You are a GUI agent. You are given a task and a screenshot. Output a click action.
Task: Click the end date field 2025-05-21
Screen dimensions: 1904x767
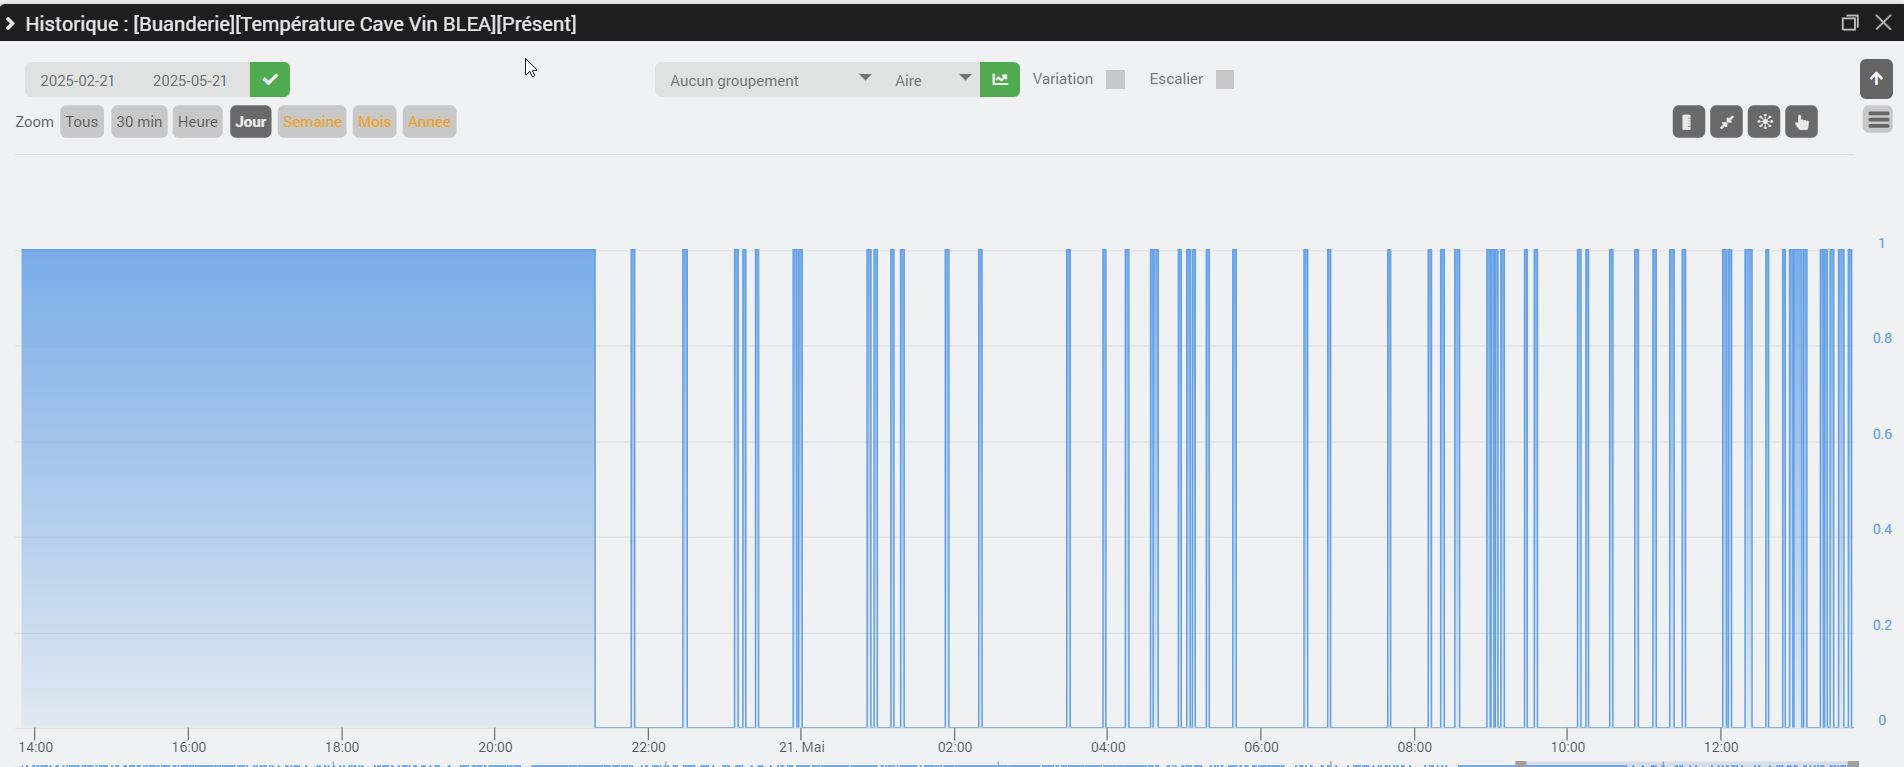(x=190, y=80)
